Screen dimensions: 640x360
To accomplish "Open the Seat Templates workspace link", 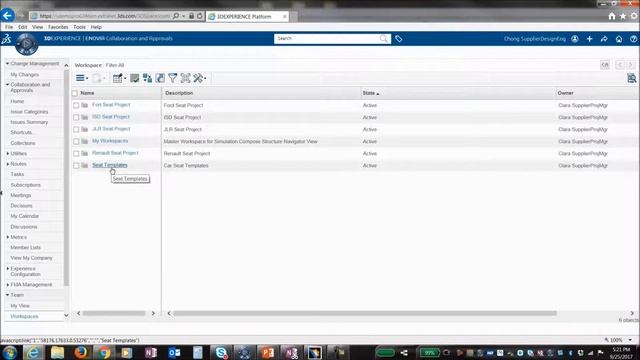I will tap(110, 165).
